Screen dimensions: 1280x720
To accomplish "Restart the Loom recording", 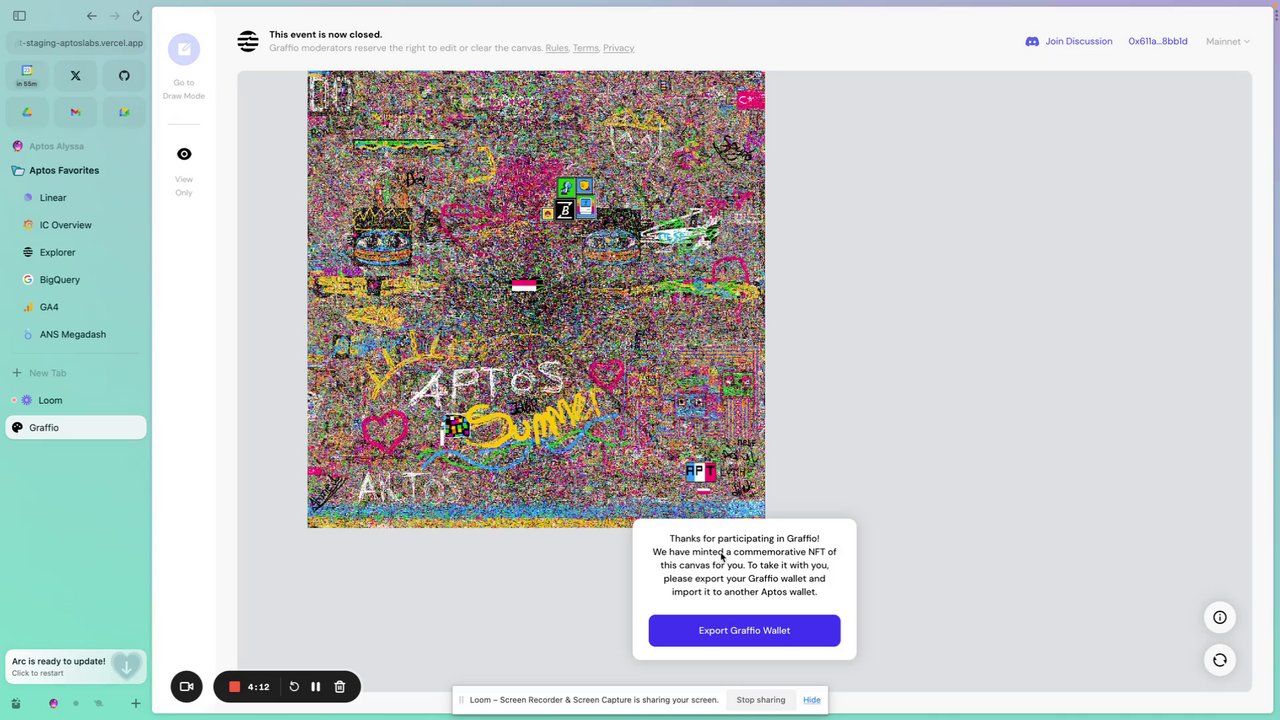I will pos(294,687).
